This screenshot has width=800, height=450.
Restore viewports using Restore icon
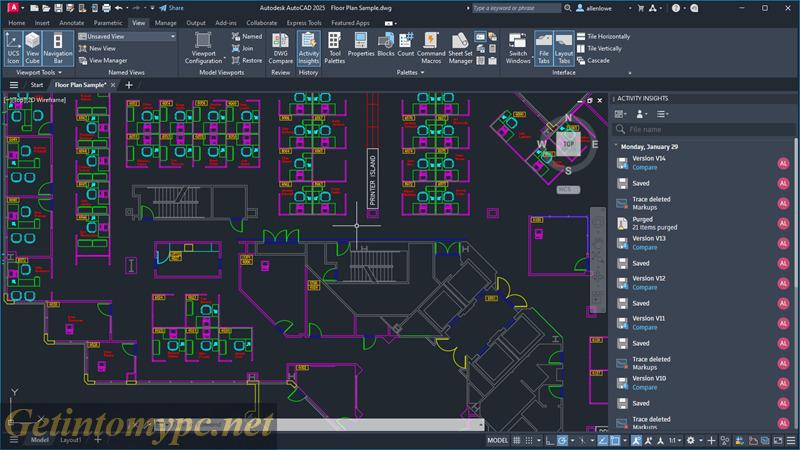click(236, 60)
